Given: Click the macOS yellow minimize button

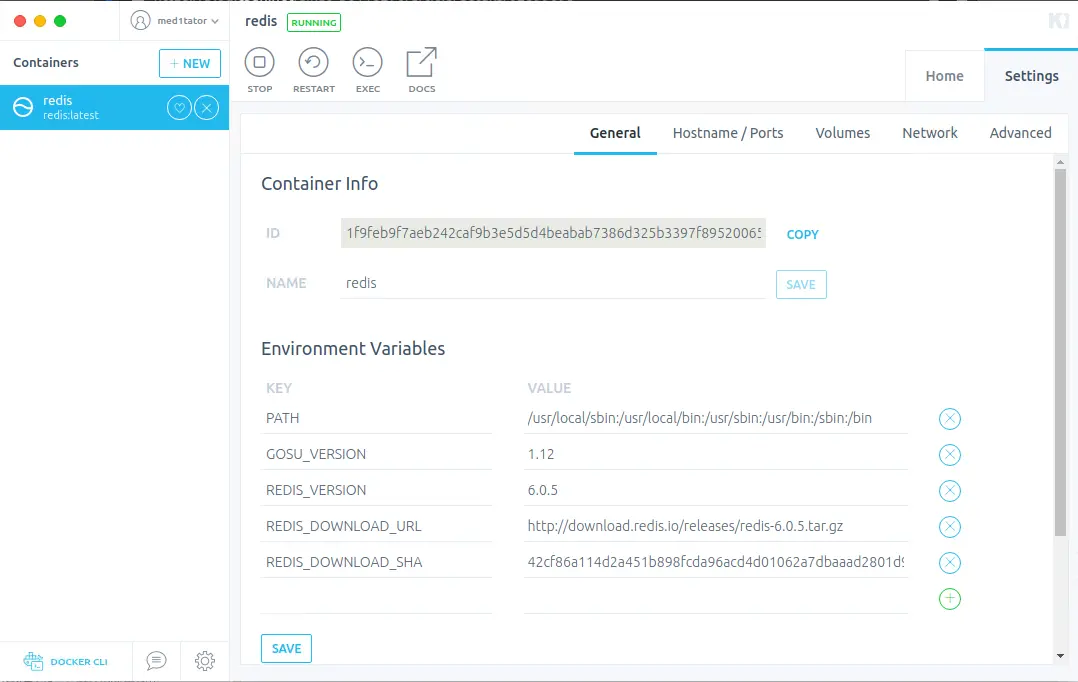Looking at the screenshot, I should pos(40,21).
